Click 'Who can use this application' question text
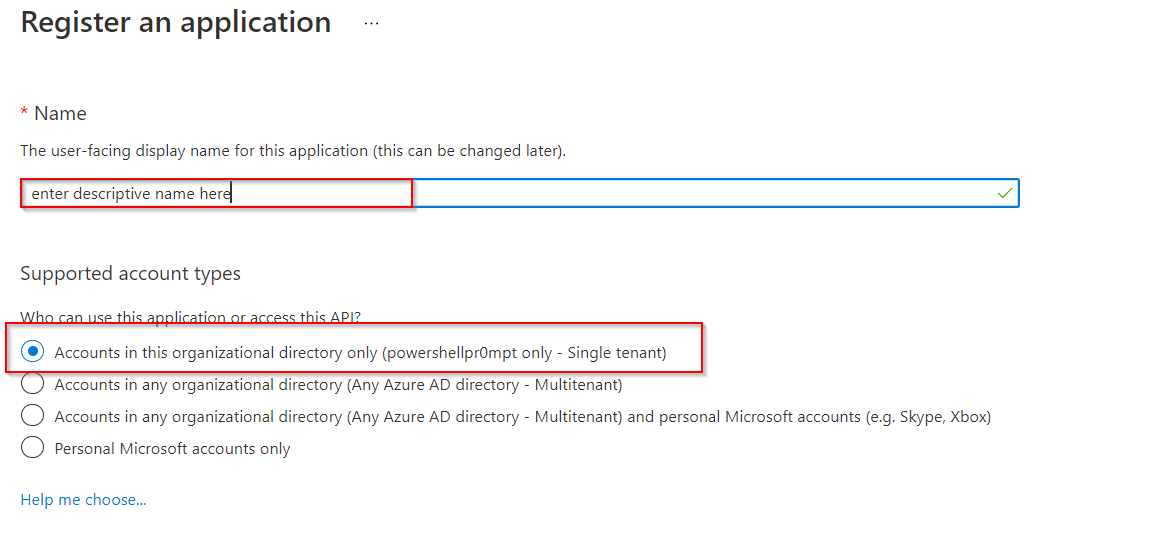The width and height of the screenshot is (1153, 546). (190, 317)
